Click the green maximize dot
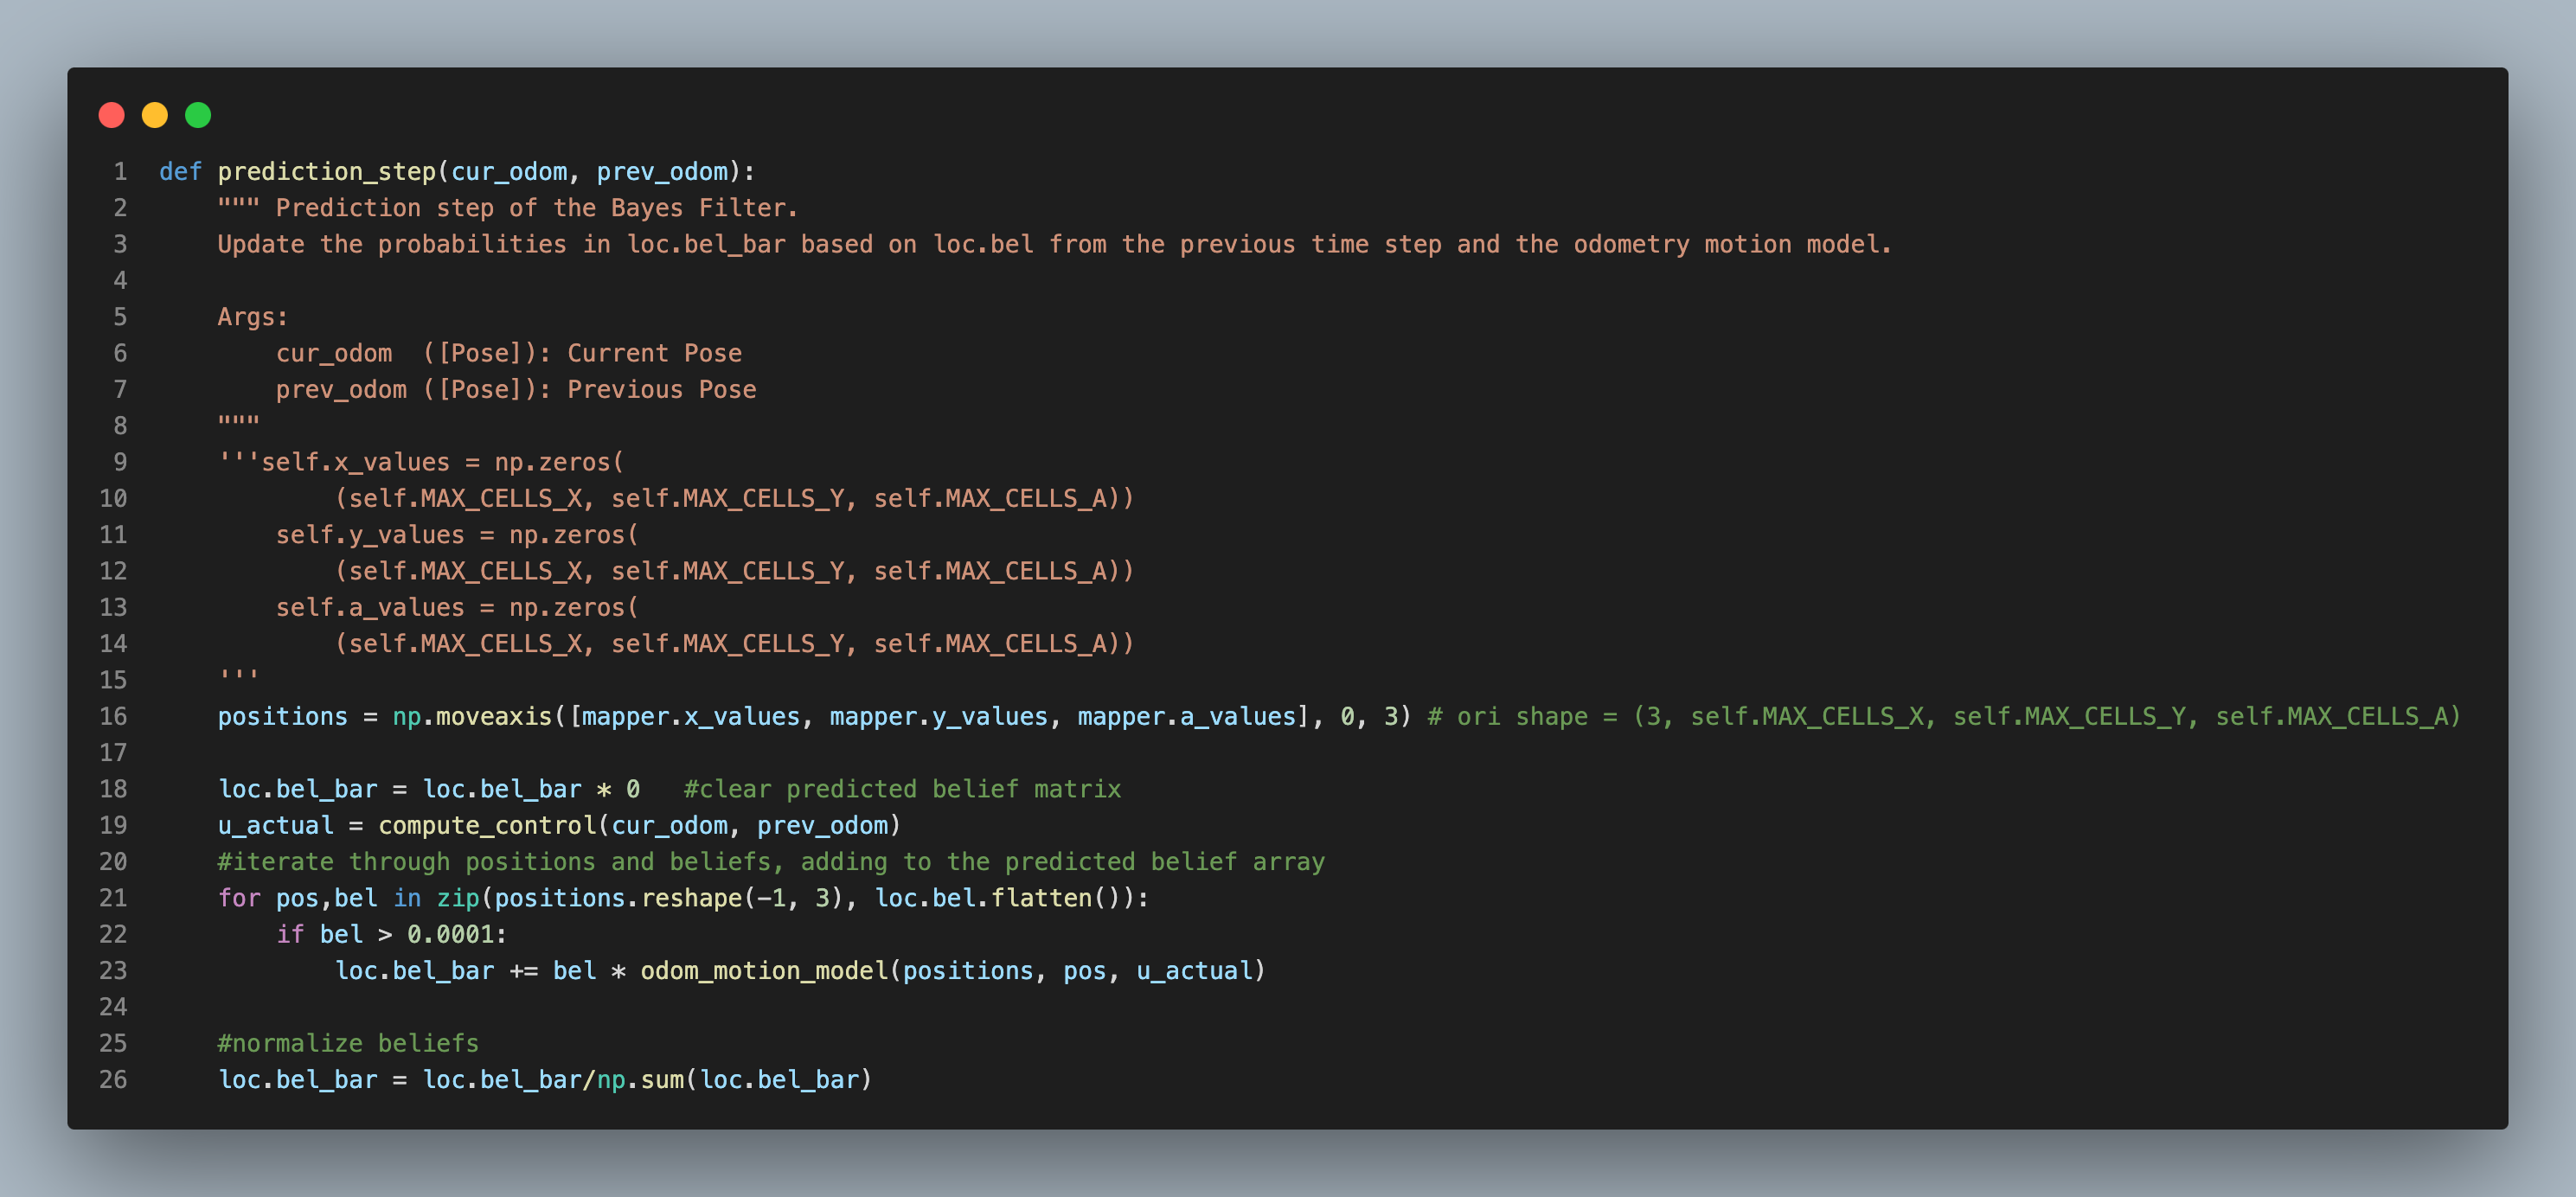 [198, 115]
